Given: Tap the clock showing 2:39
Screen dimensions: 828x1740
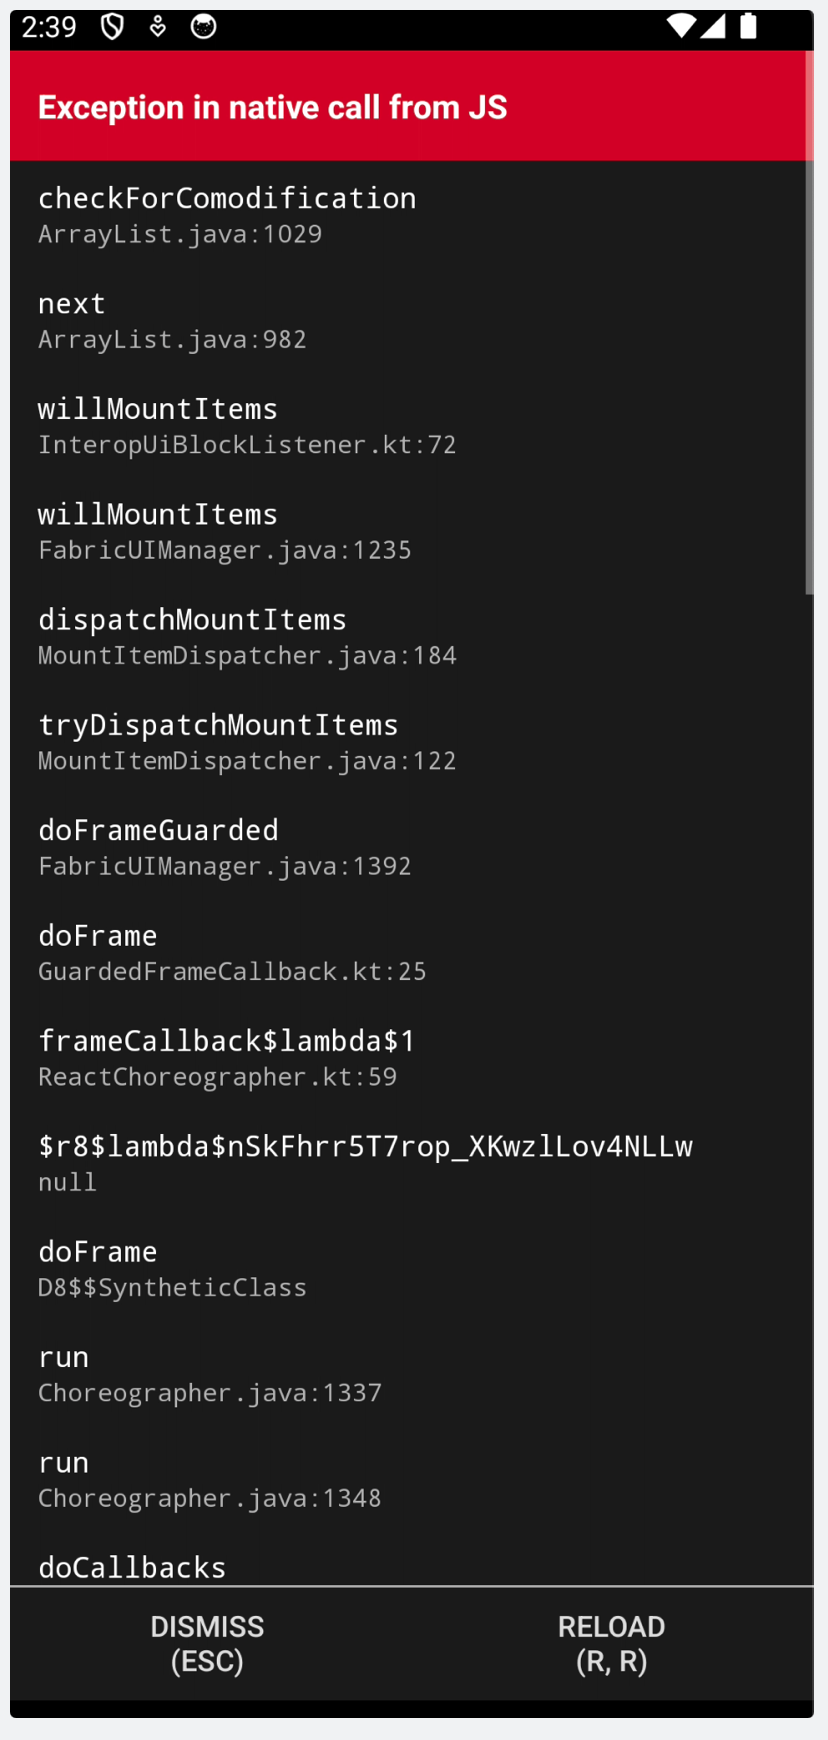Looking at the screenshot, I should click(x=49, y=27).
